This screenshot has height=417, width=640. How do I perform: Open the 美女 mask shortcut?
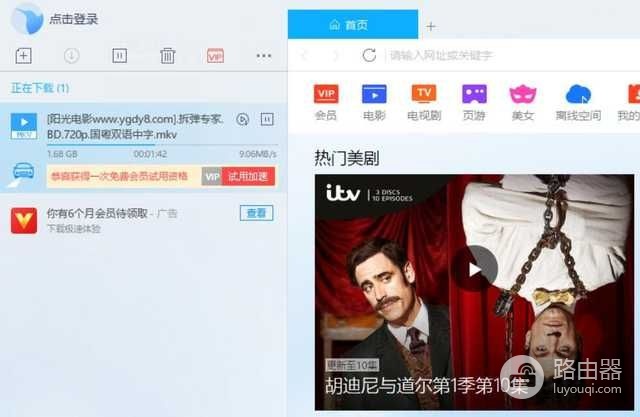click(523, 102)
